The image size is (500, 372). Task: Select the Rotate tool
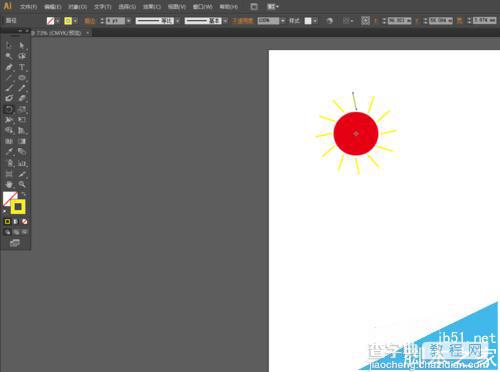[9, 109]
